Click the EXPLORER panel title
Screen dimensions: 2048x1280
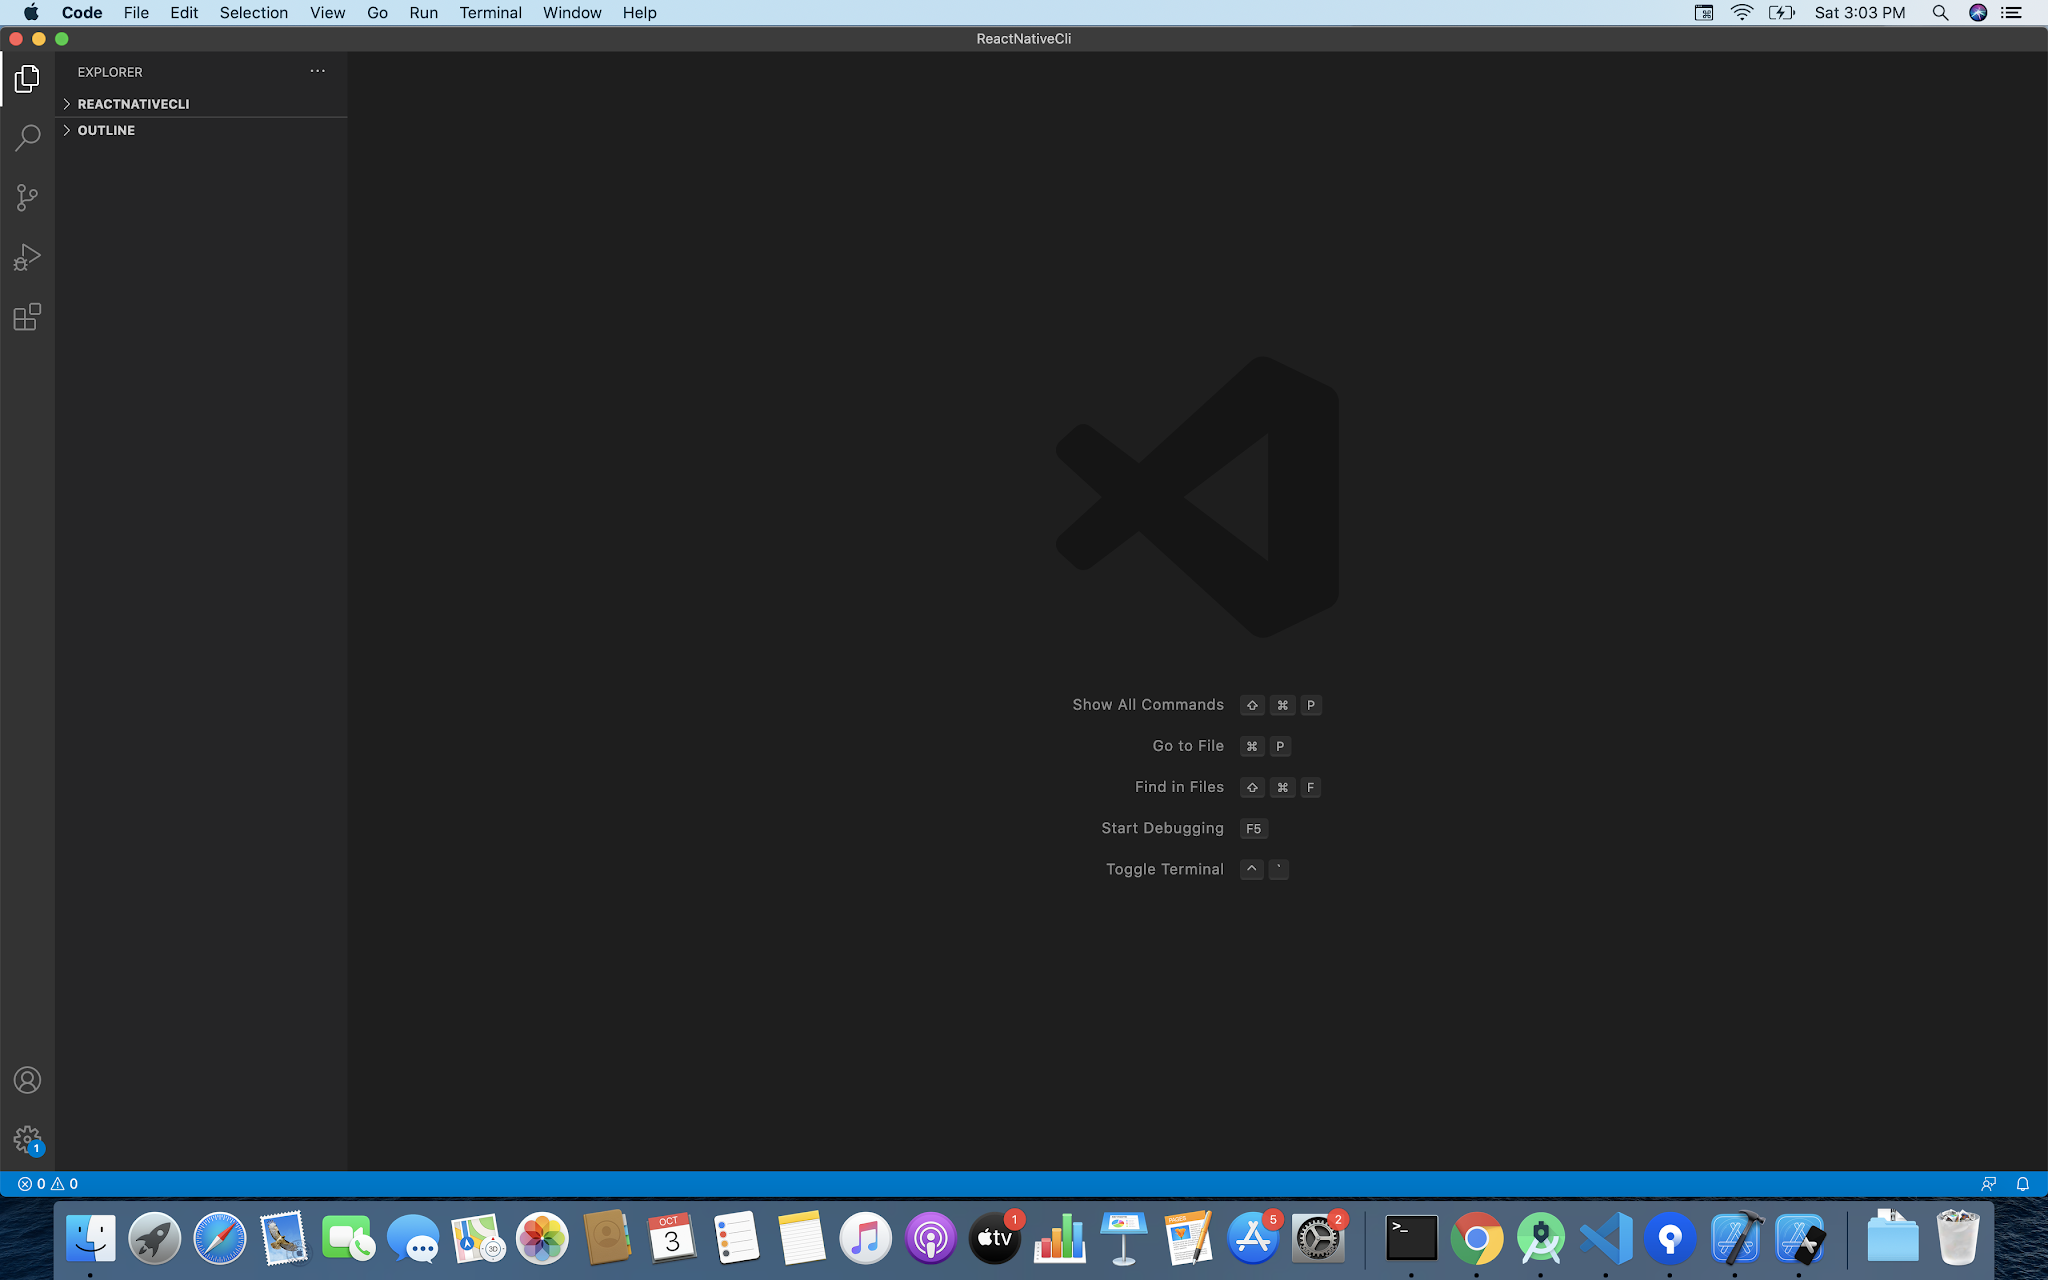point(110,72)
